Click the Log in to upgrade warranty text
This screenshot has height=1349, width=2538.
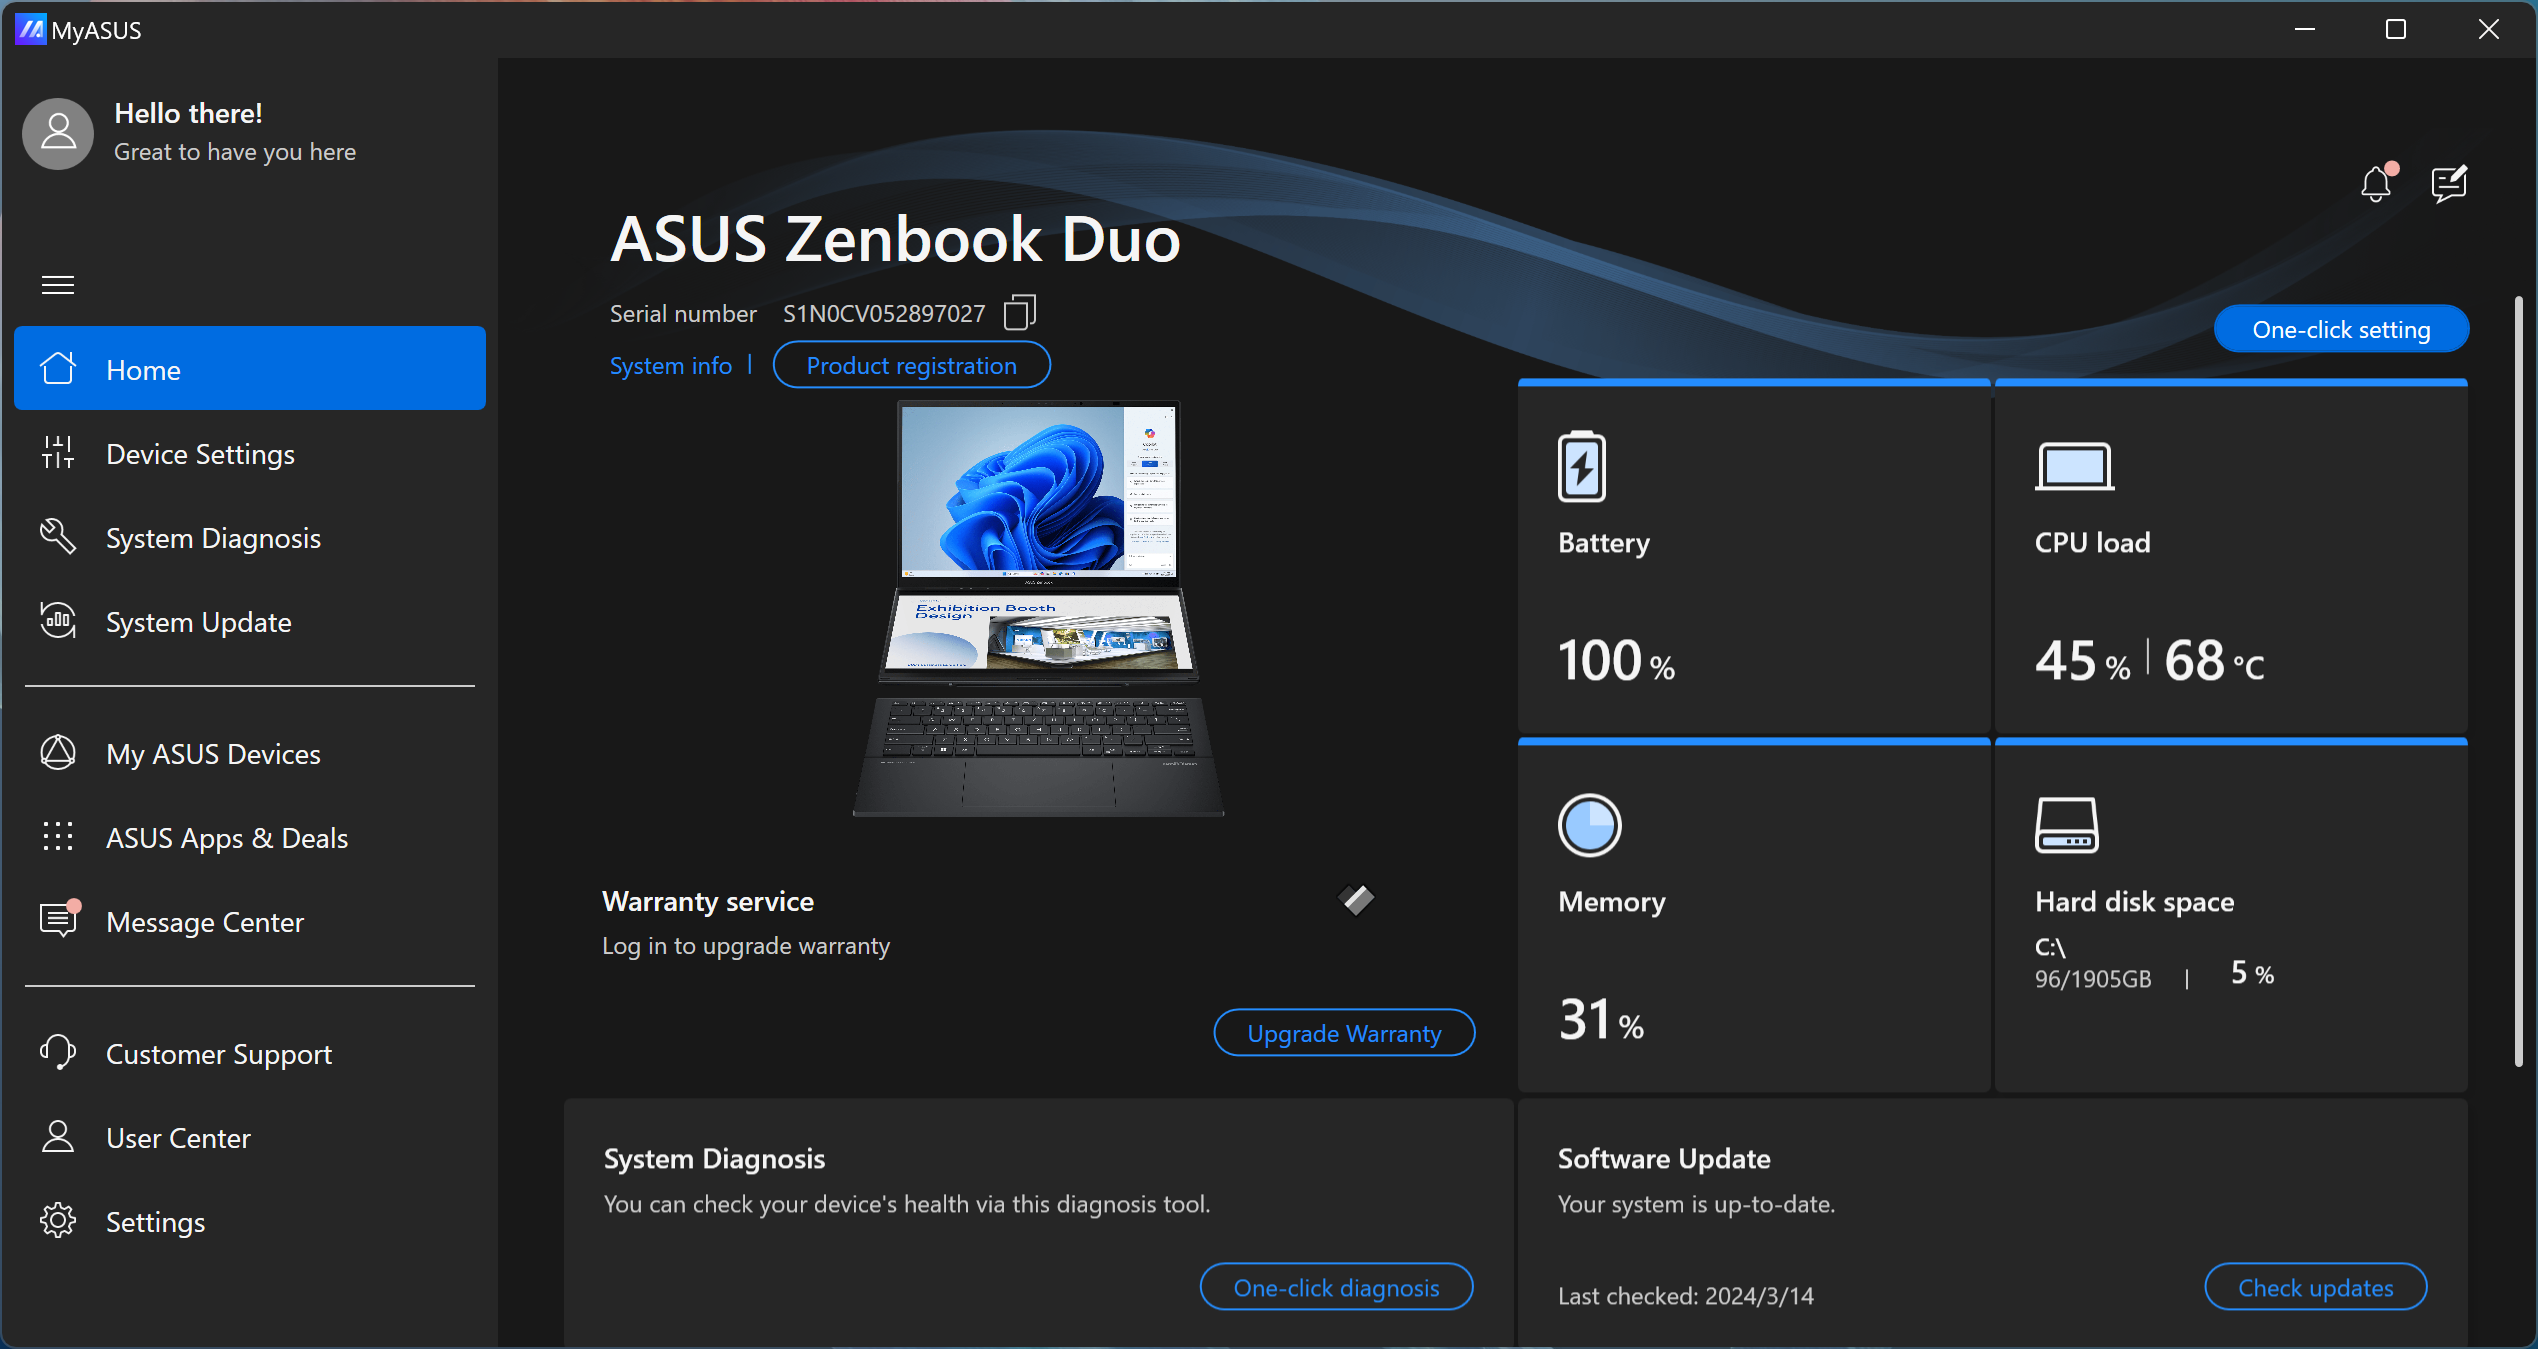746,945
